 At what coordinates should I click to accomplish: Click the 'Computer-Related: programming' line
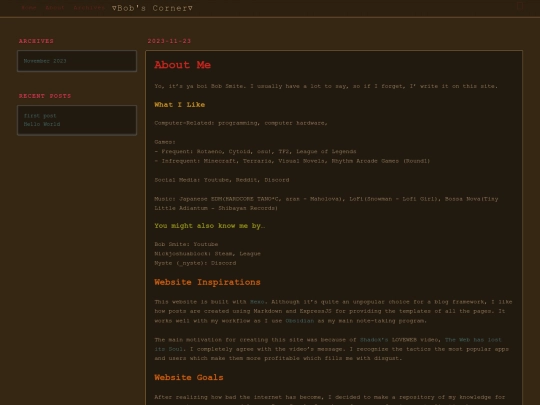click(241, 123)
